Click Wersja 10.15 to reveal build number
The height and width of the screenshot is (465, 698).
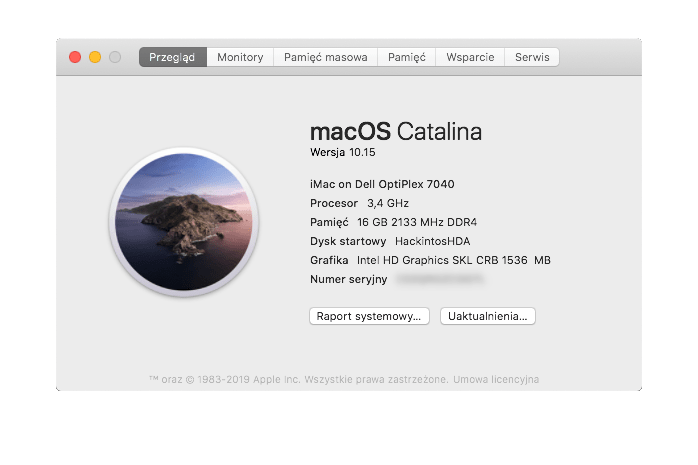(349, 152)
